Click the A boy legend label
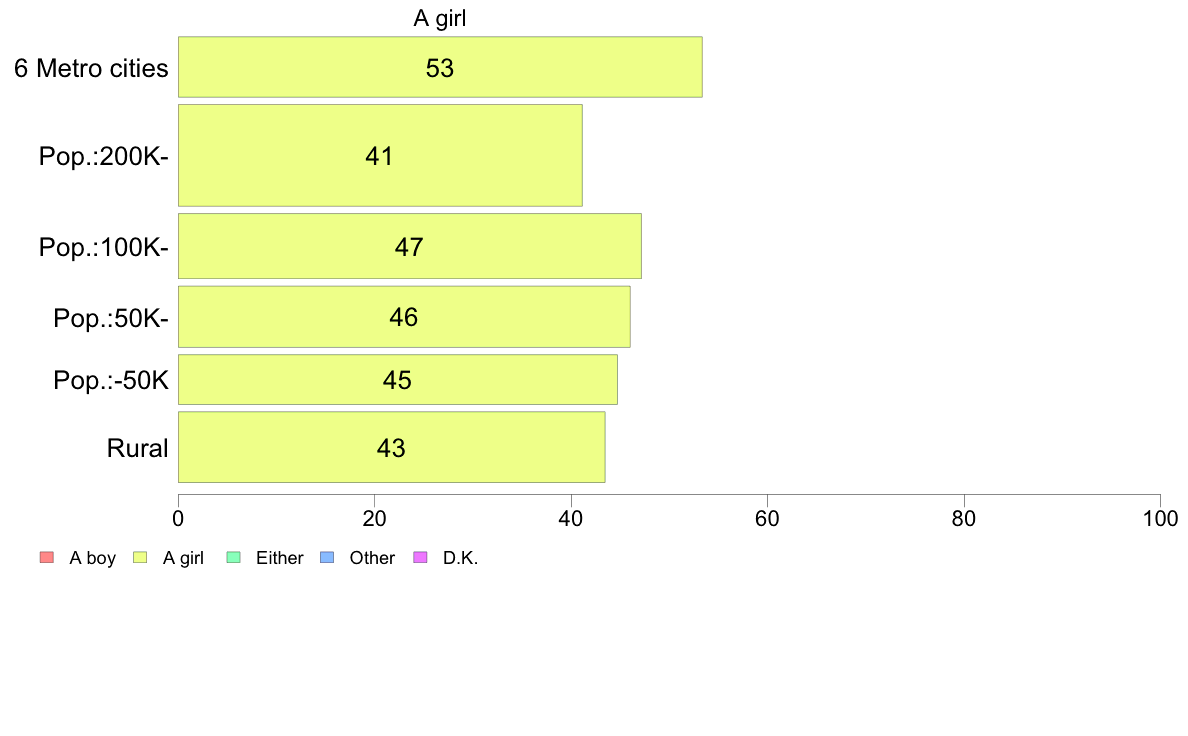Image resolution: width=1188 pixels, height=736 pixels. coord(92,558)
